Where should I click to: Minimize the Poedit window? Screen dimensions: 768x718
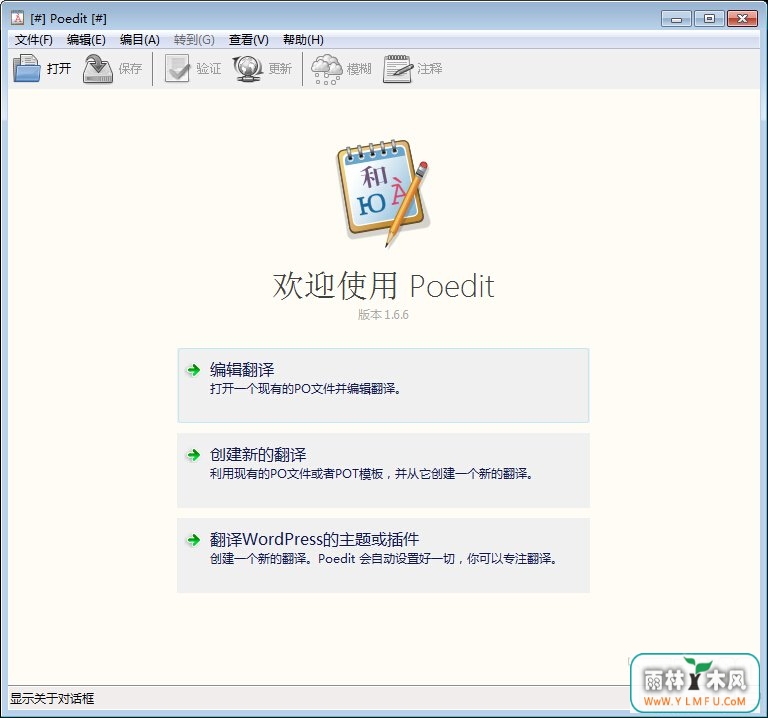pos(676,19)
